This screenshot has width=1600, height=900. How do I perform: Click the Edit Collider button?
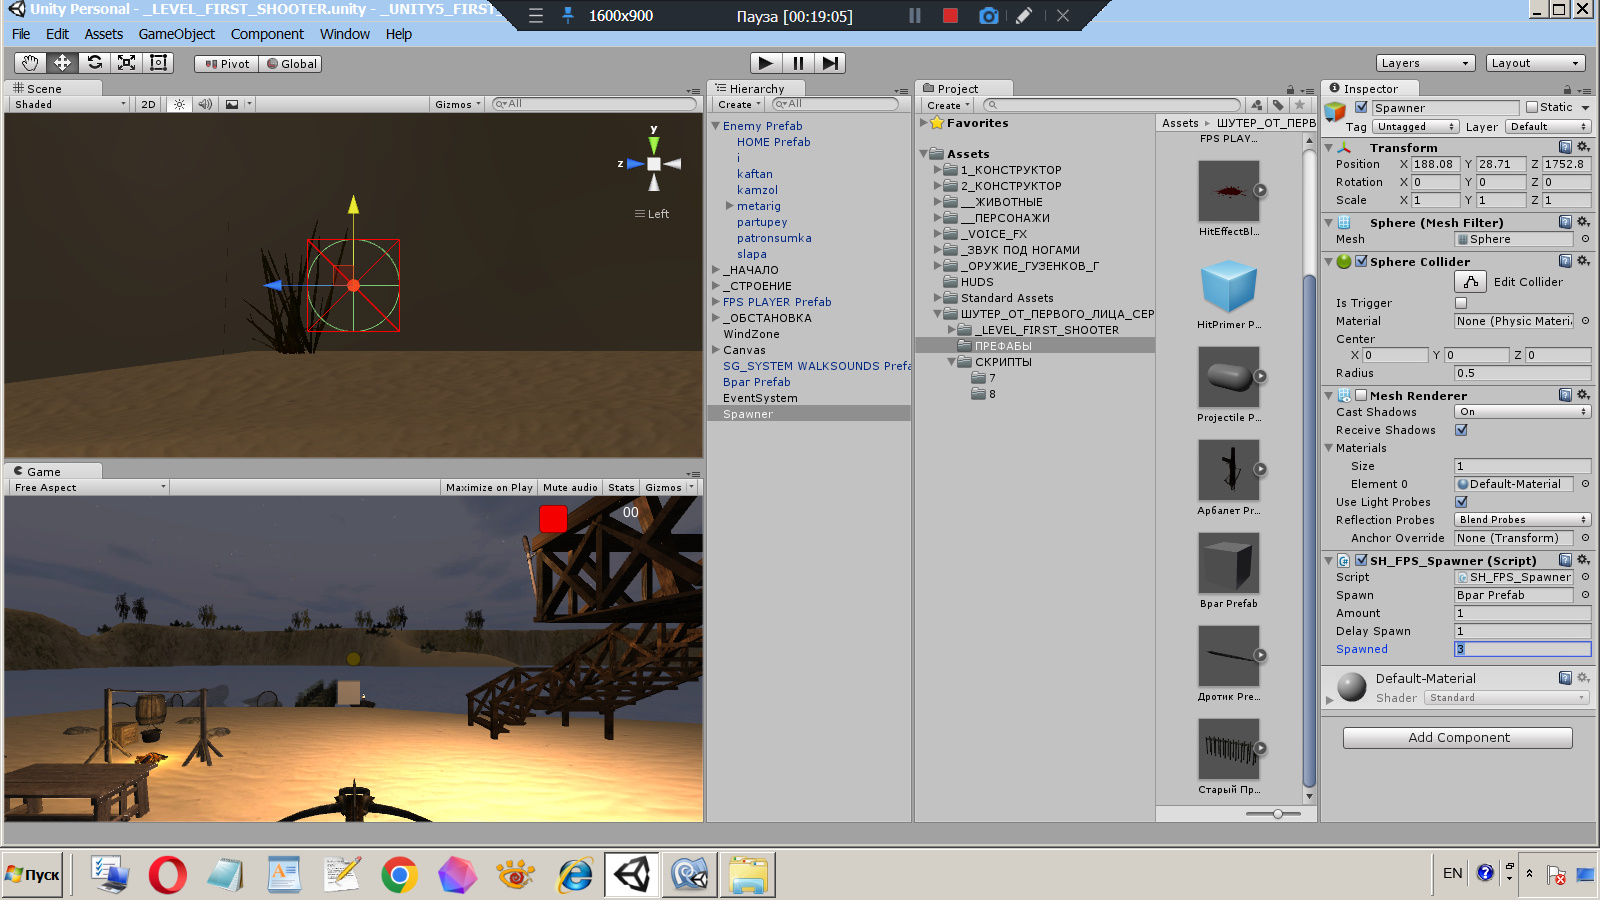click(1470, 281)
